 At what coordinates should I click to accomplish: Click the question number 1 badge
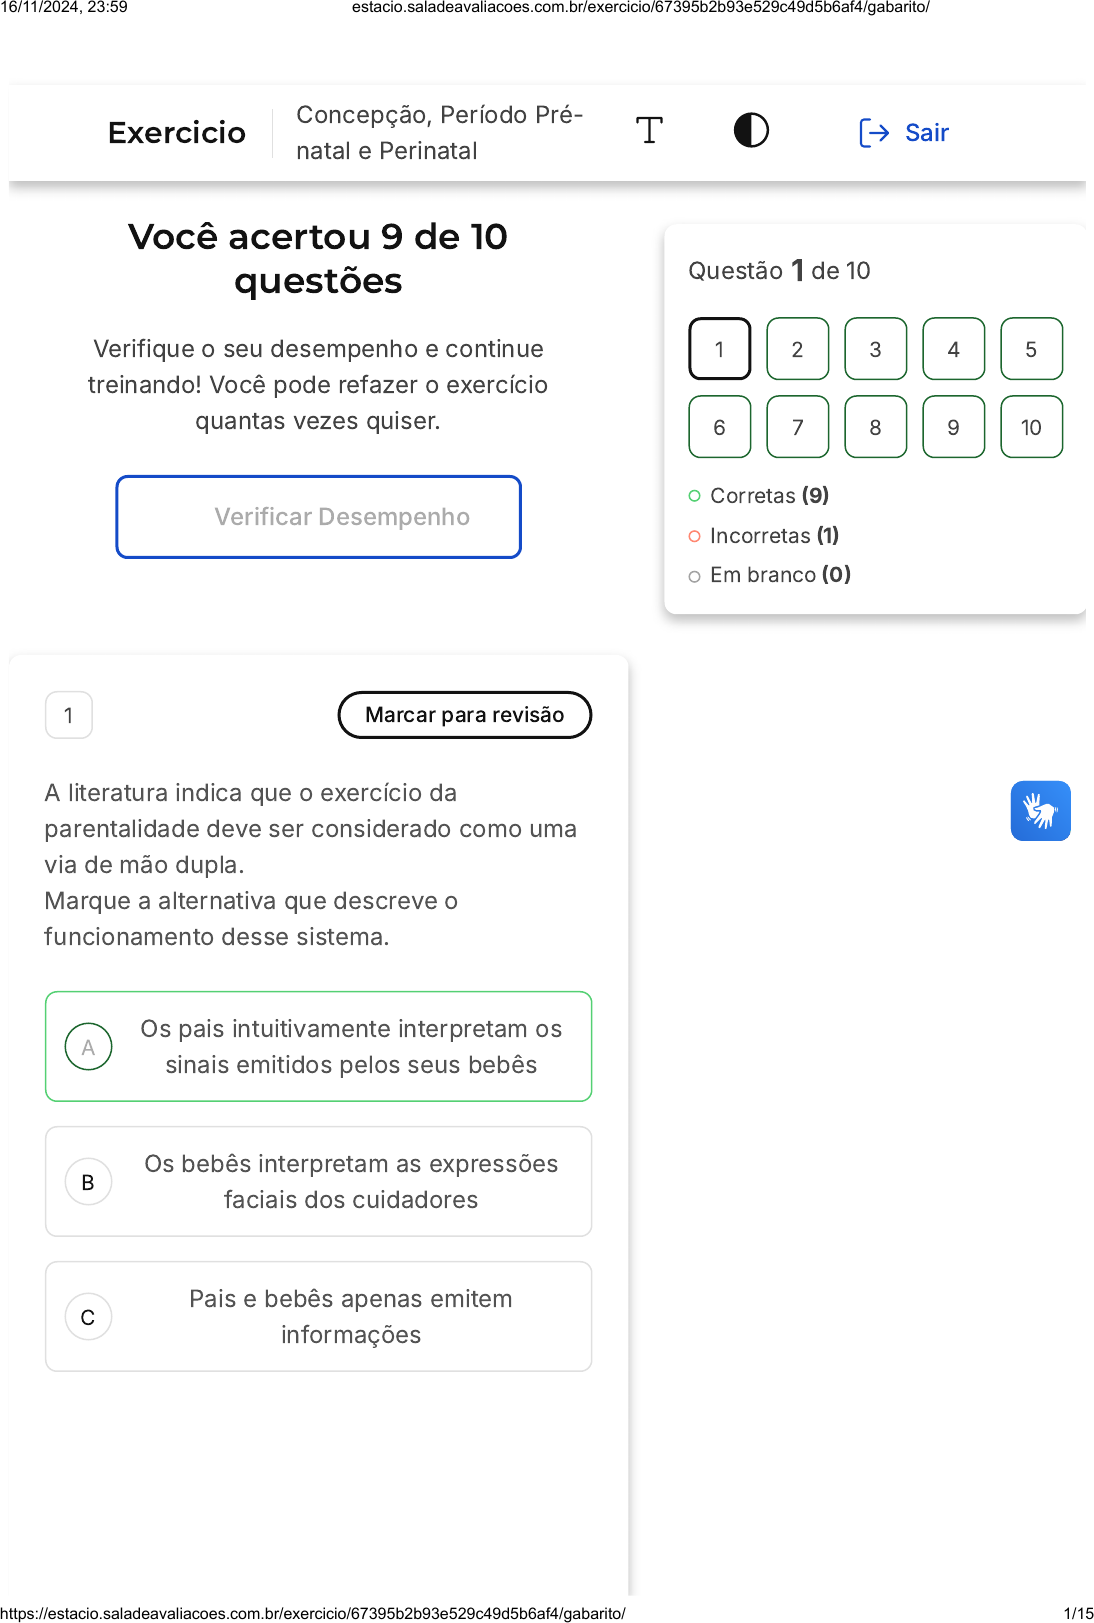pyautogui.click(x=69, y=715)
